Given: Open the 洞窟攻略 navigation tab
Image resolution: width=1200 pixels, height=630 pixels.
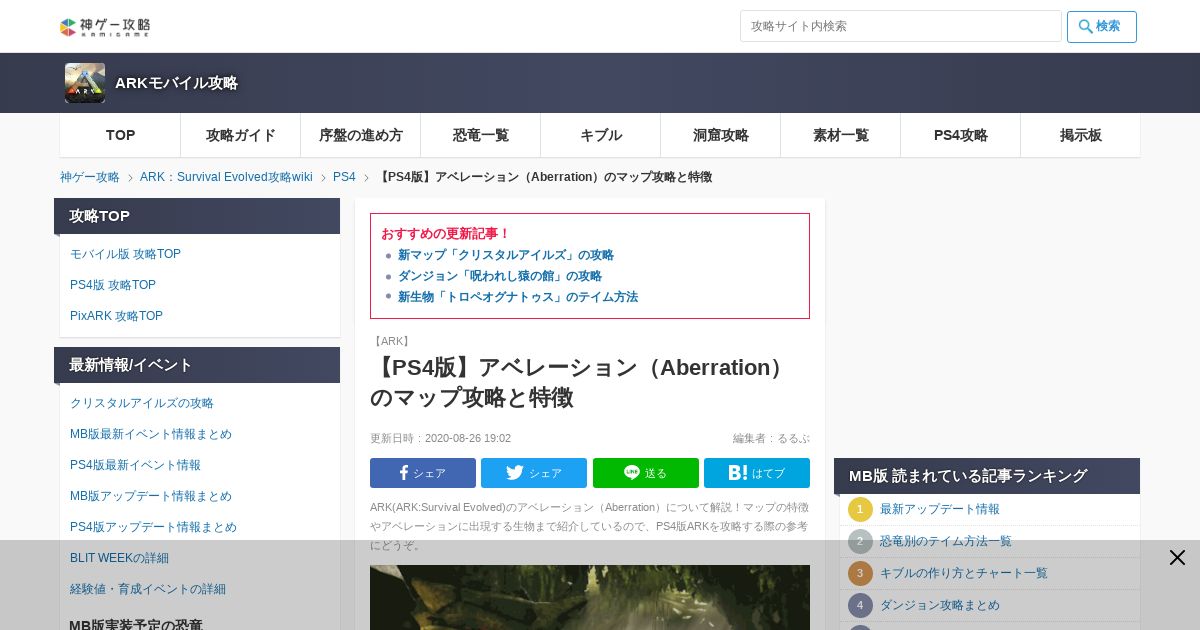Looking at the screenshot, I should point(721,135).
